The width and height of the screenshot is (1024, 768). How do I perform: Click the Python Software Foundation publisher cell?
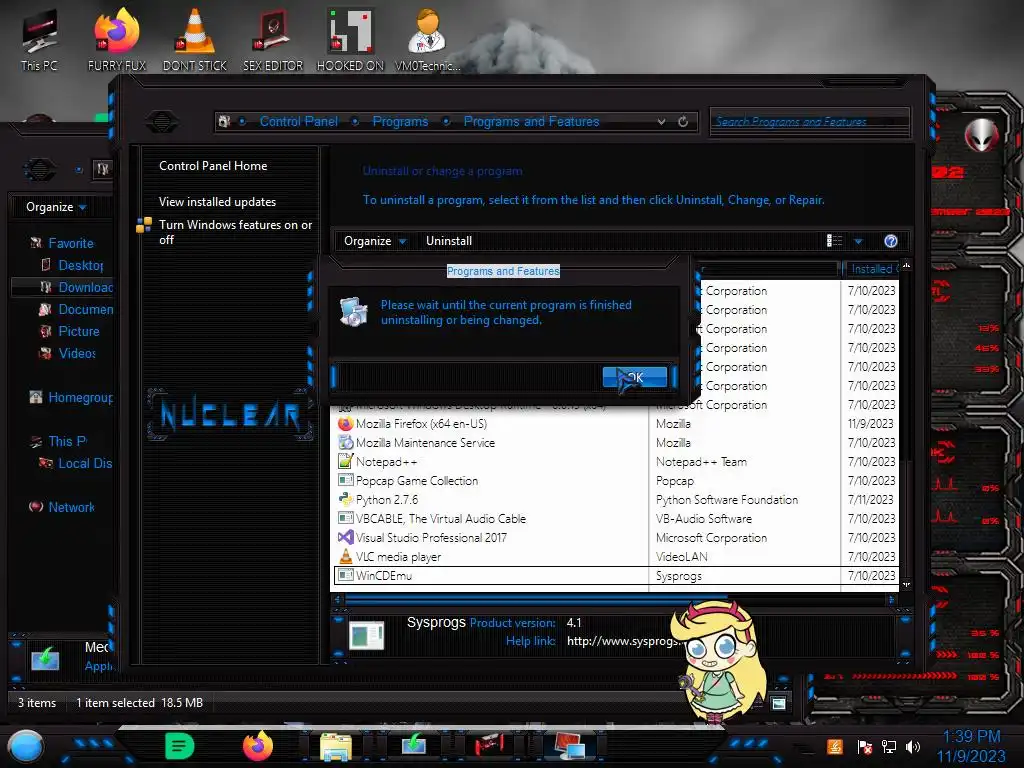tap(727, 500)
